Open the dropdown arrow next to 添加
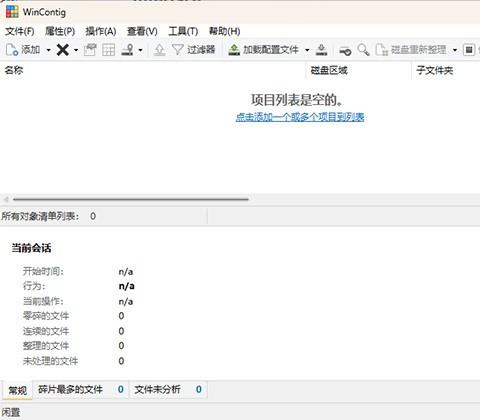The image size is (480, 420). 48,50
